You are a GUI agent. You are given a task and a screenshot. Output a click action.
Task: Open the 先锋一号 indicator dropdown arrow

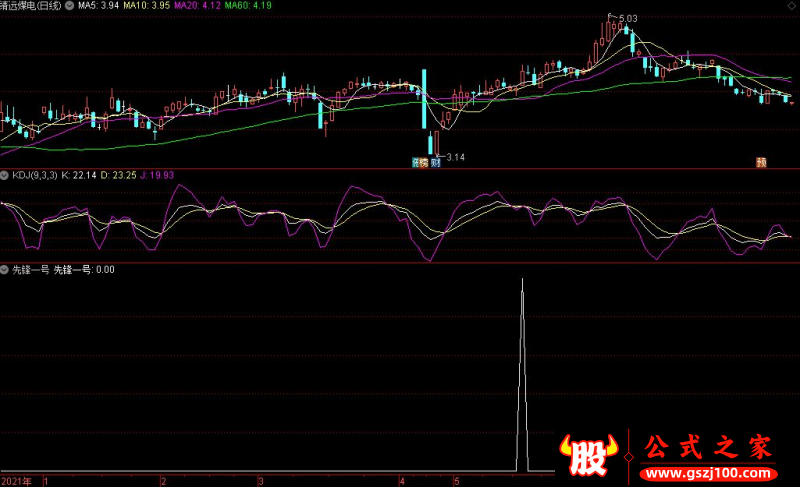(x=5, y=270)
